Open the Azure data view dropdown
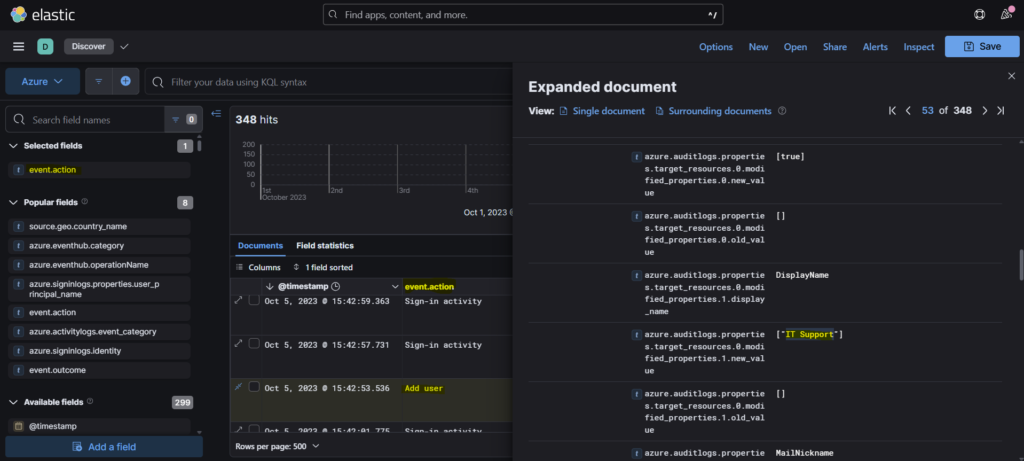This screenshot has width=1024, height=461. [42, 81]
